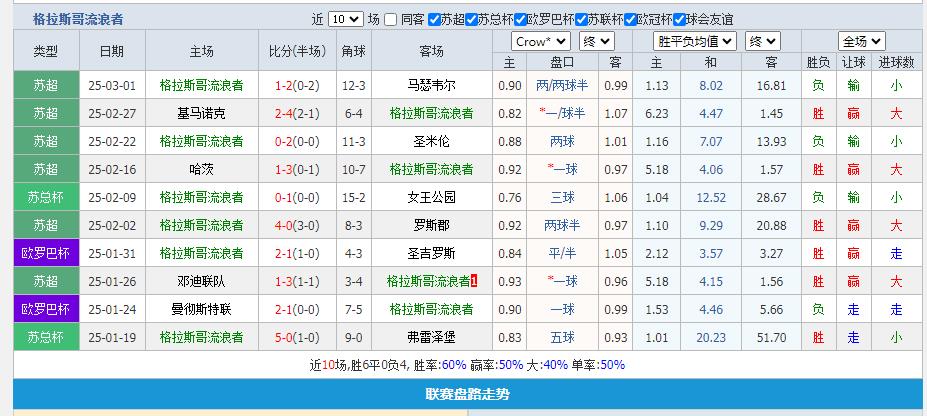Open the 基马诺克 home team link
This screenshot has width=927, height=416.
pyautogui.click(x=201, y=113)
